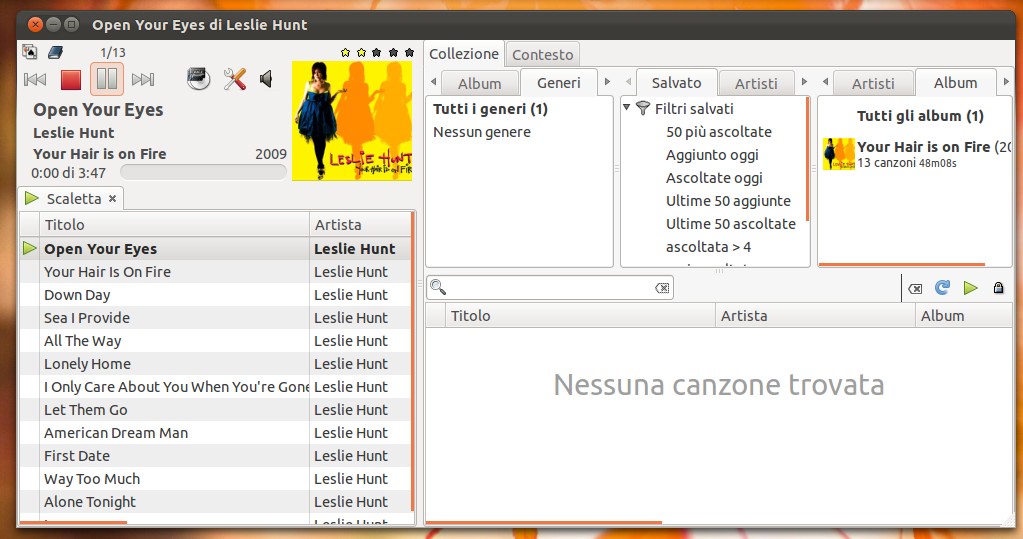Select the Ultime 50 ascoltate filter
The height and width of the screenshot is (539, 1023).
coord(731,223)
